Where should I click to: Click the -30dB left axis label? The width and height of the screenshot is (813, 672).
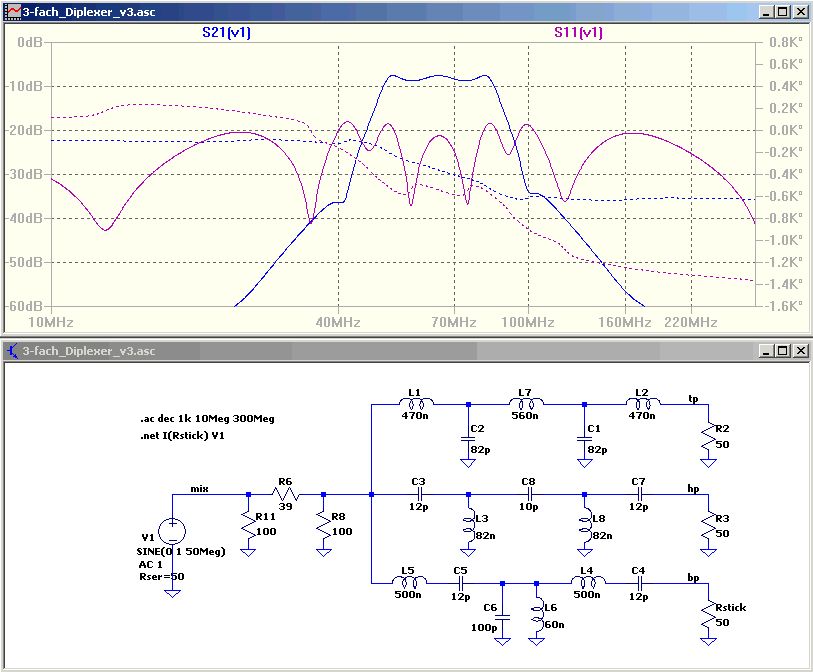(24, 174)
